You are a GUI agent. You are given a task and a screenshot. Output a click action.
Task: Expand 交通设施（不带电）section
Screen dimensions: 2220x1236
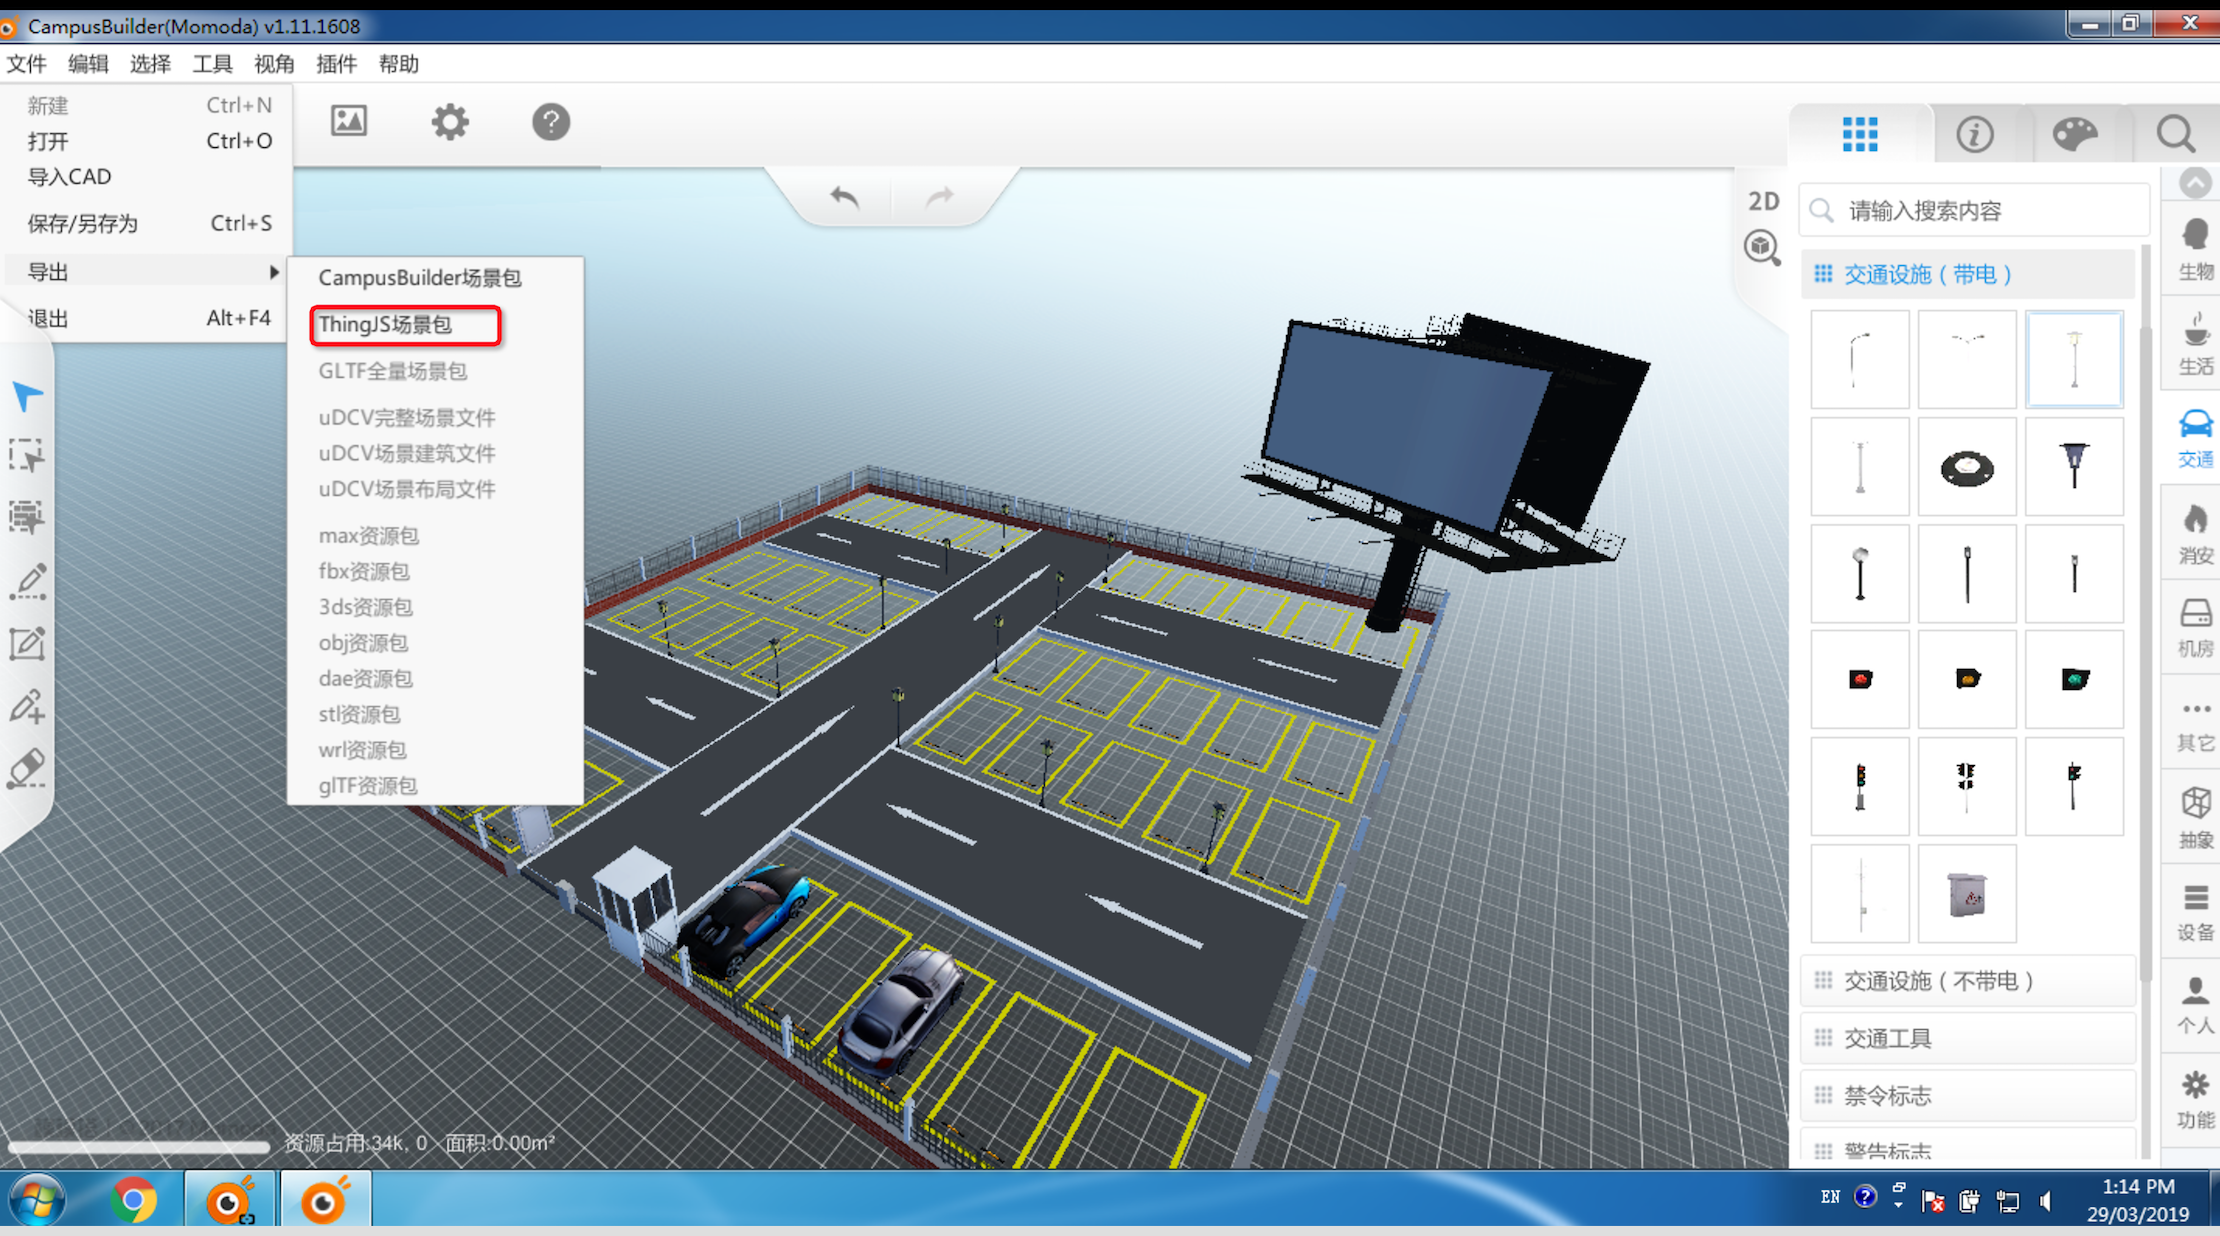[x=1967, y=981]
